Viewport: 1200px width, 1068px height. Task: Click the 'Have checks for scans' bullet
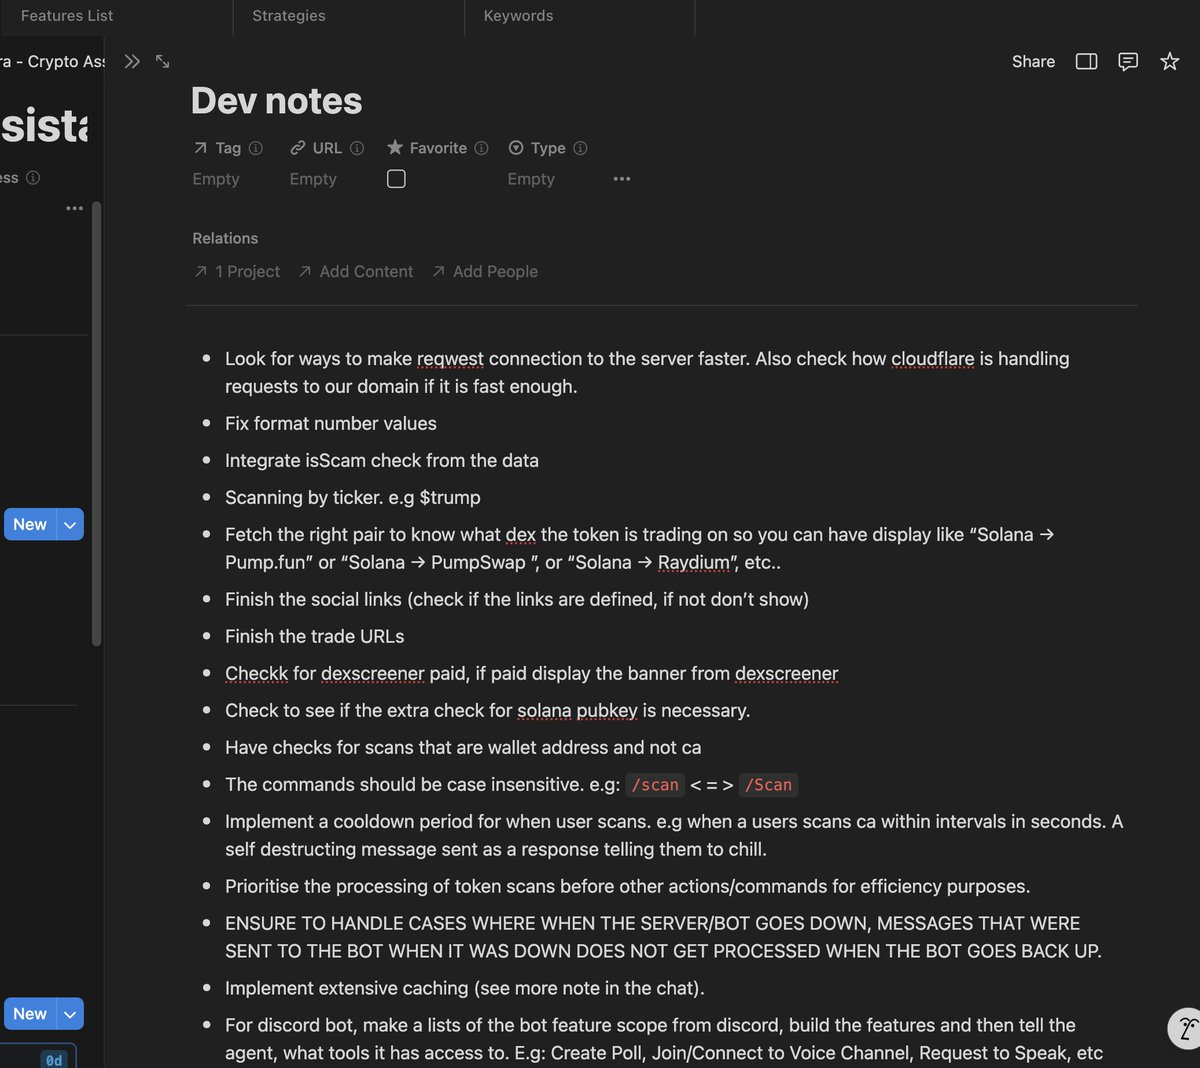(x=463, y=747)
